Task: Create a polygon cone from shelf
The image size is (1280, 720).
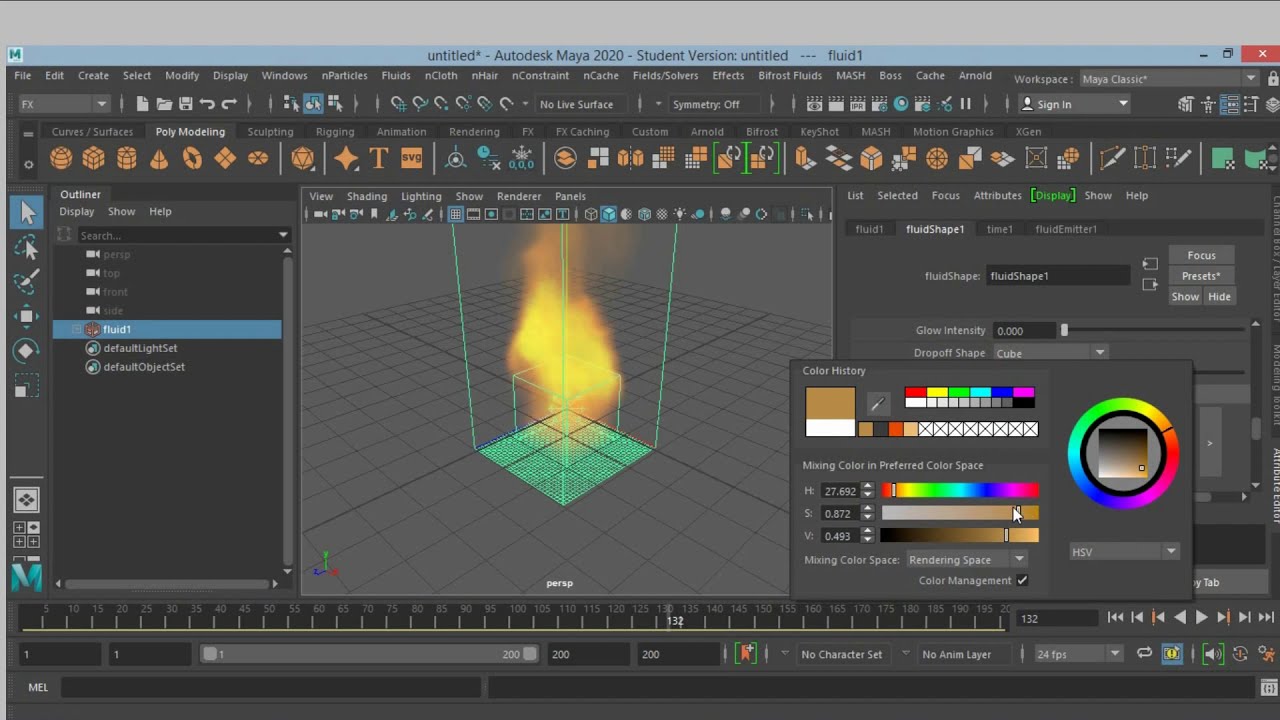Action: (159, 158)
